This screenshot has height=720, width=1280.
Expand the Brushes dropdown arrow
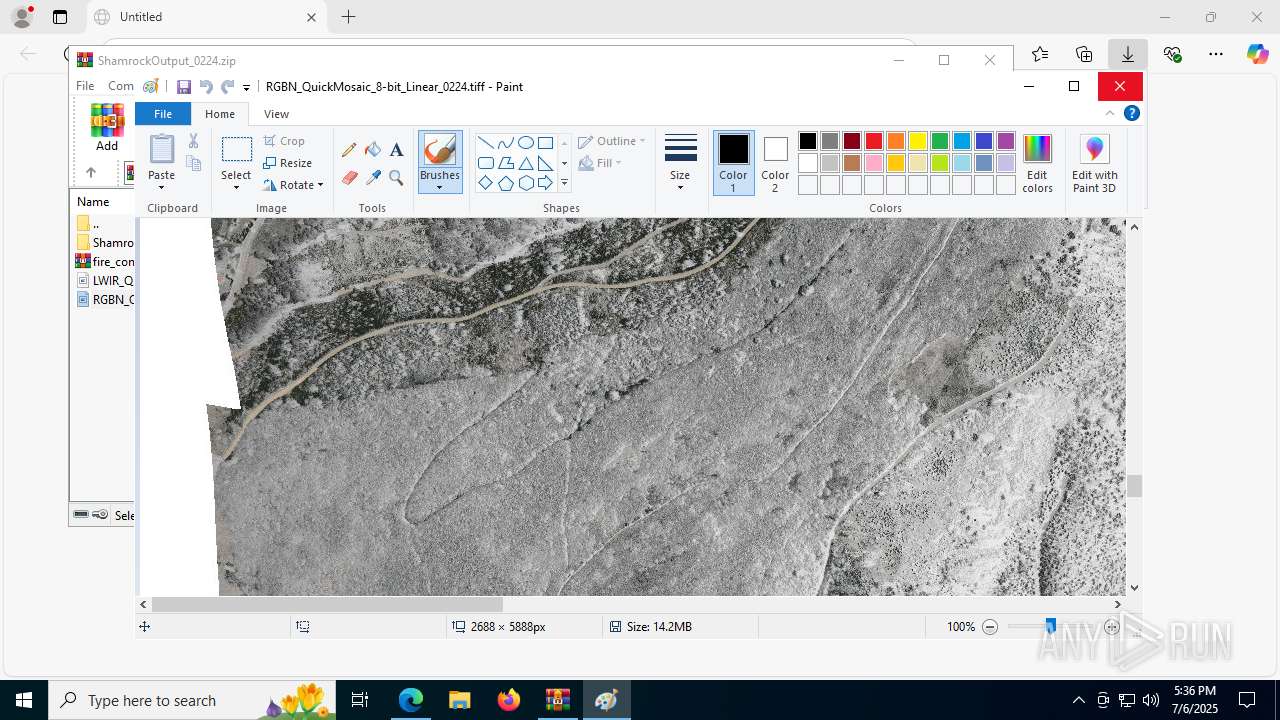(x=440, y=187)
